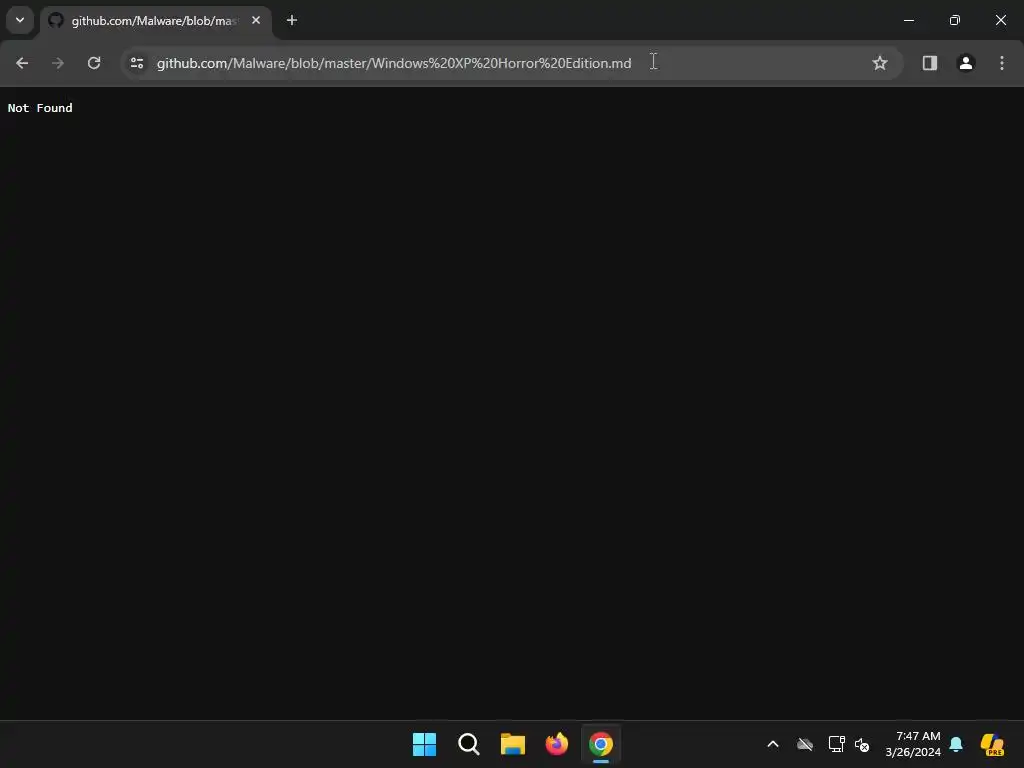Click the cloud sync tray icon

tap(805, 744)
